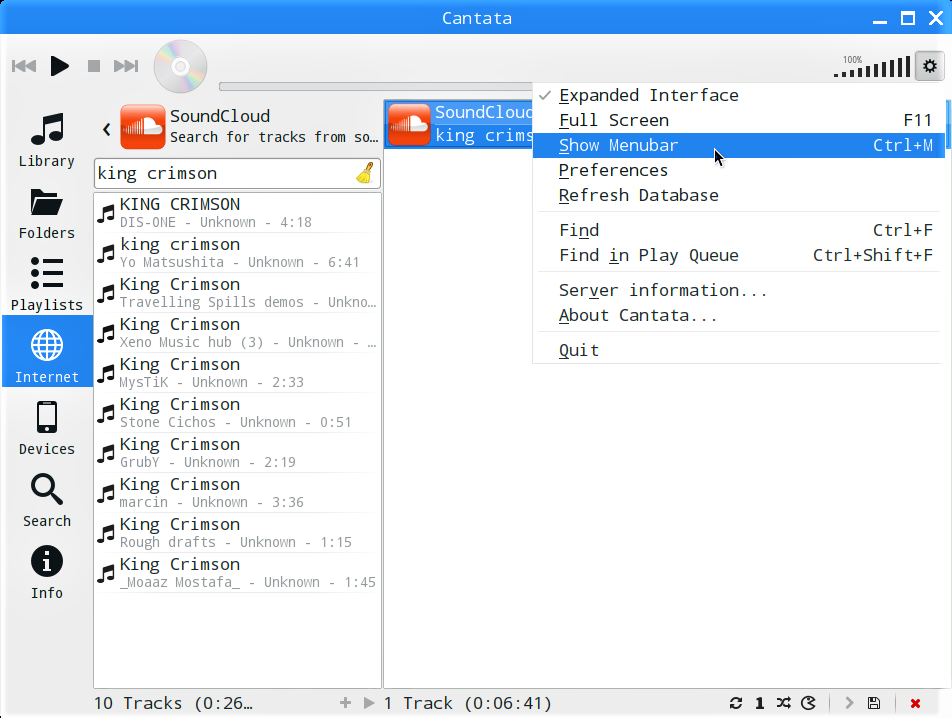Start playback with play button
The height and width of the screenshot is (718, 952).
(x=59, y=66)
